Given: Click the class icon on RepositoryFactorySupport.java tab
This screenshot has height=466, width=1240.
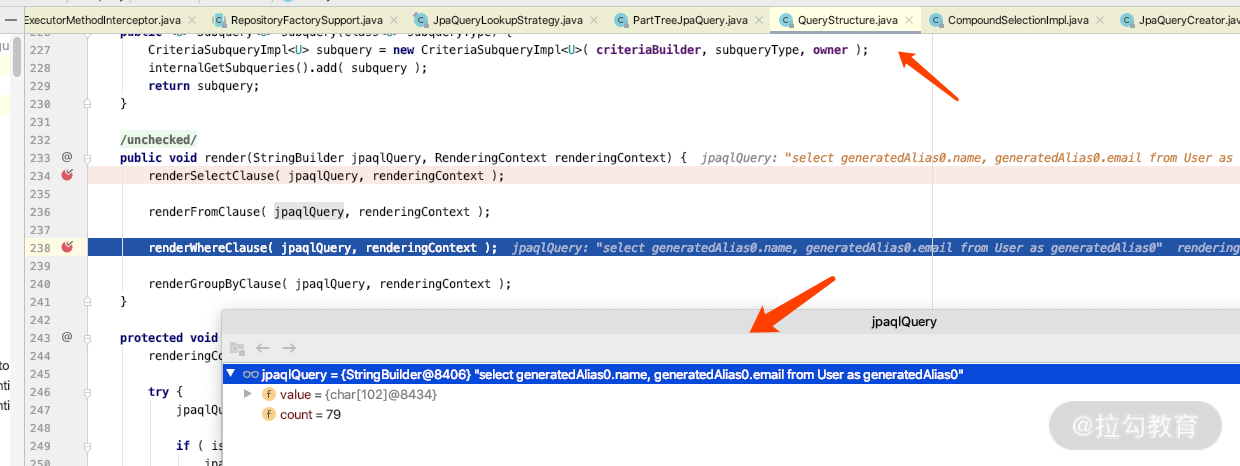Looking at the screenshot, I should [x=220, y=20].
